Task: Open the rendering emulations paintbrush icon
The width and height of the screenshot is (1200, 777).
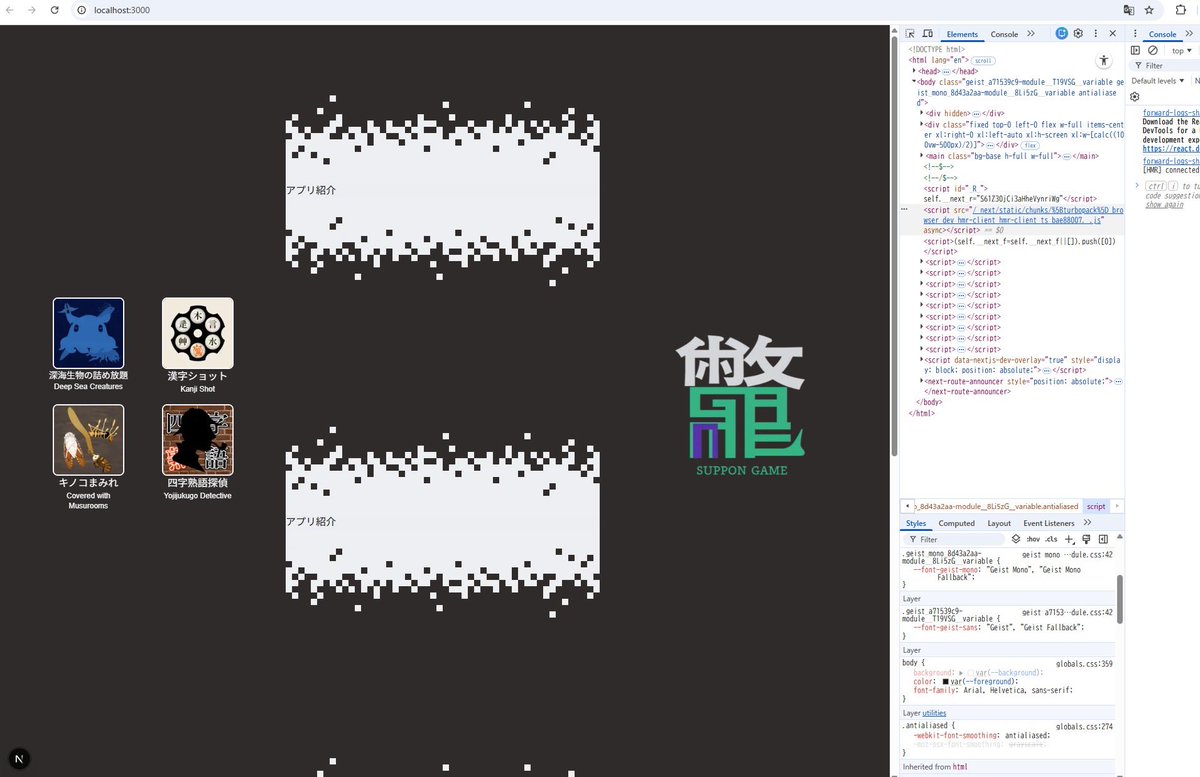Action: coord(1086,539)
